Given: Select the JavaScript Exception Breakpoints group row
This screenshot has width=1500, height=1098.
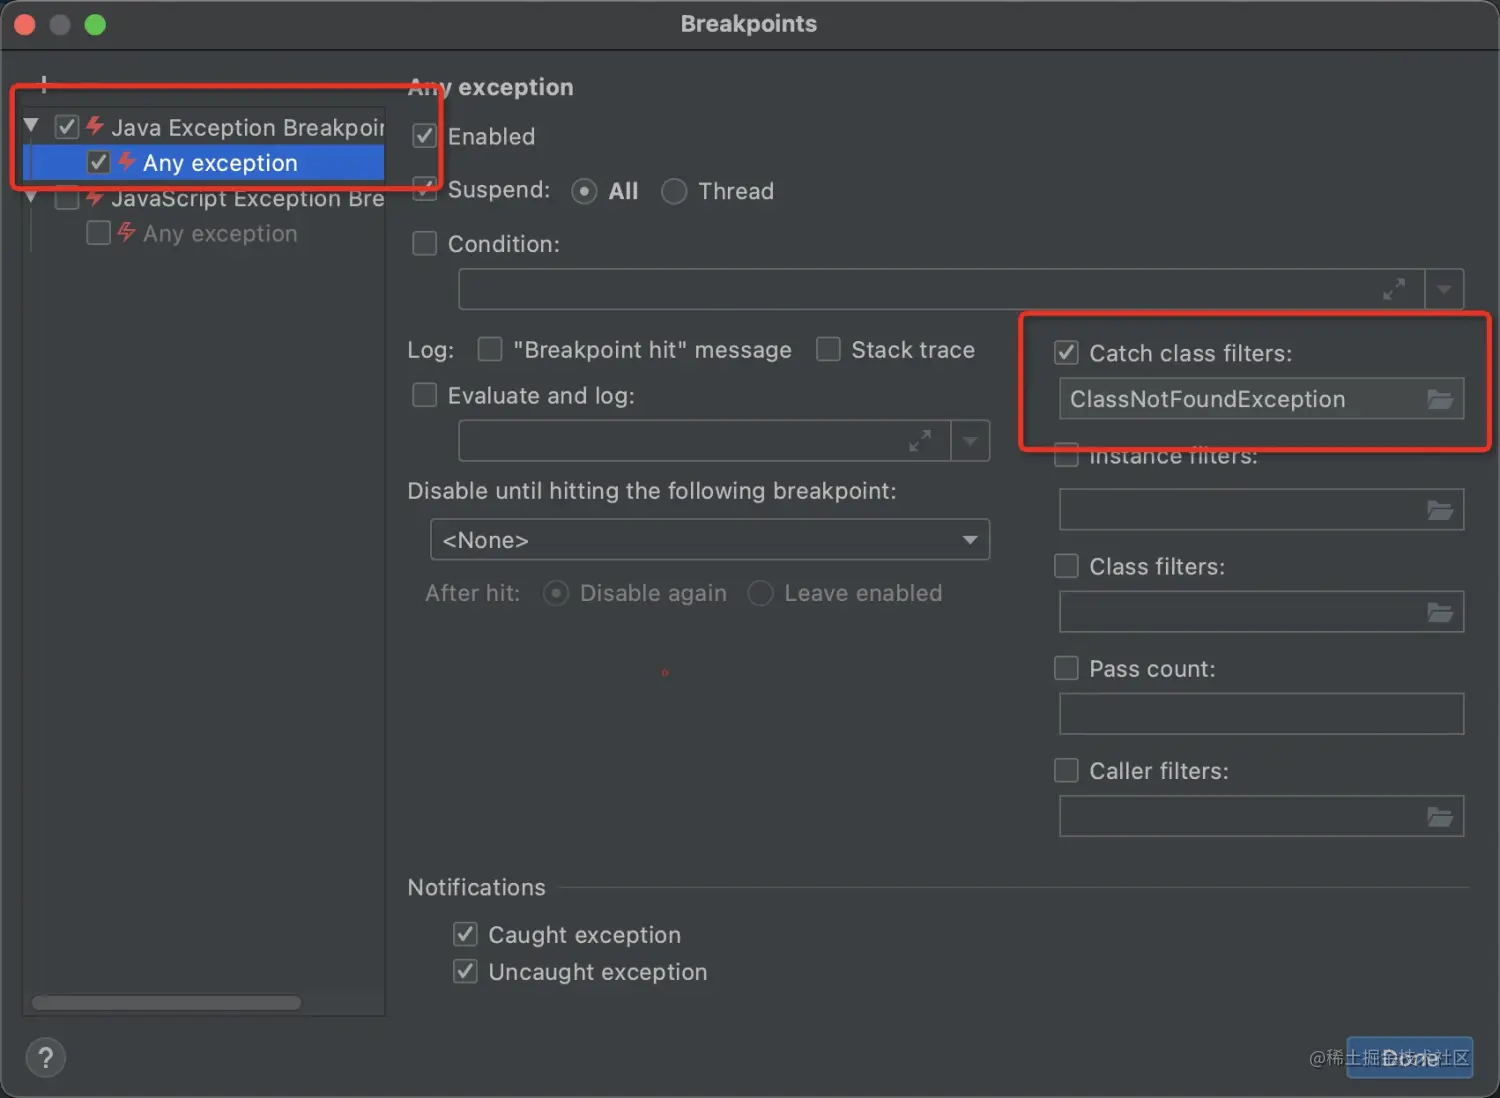Looking at the screenshot, I should (x=204, y=199).
